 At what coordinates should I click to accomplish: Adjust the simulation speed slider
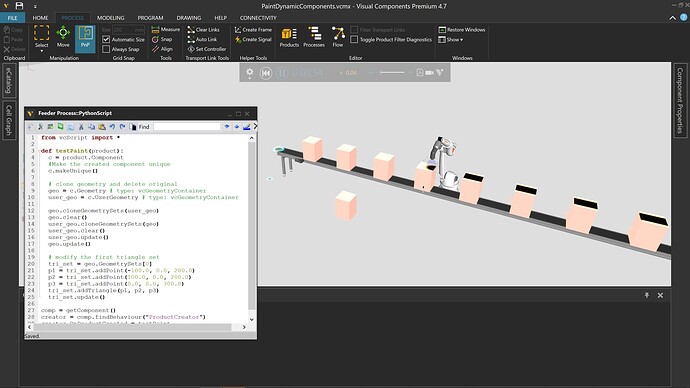[392, 73]
